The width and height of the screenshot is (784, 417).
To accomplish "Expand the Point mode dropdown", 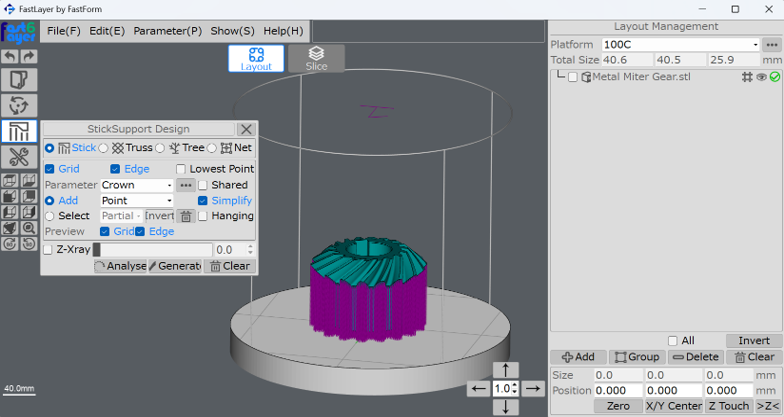I will click(x=138, y=201).
